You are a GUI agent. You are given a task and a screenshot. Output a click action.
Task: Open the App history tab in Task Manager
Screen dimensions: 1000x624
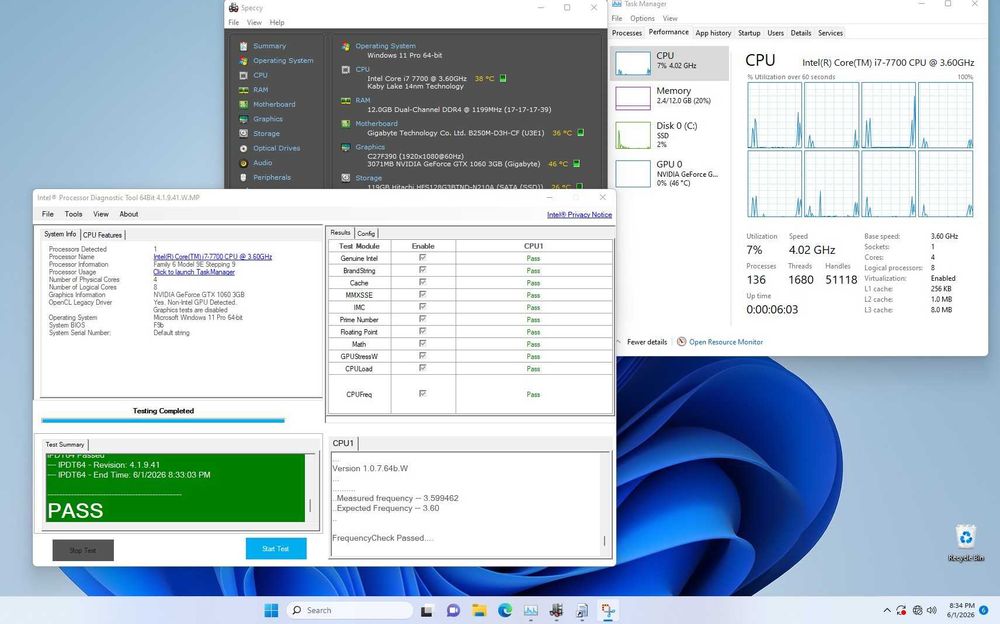(x=713, y=33)
